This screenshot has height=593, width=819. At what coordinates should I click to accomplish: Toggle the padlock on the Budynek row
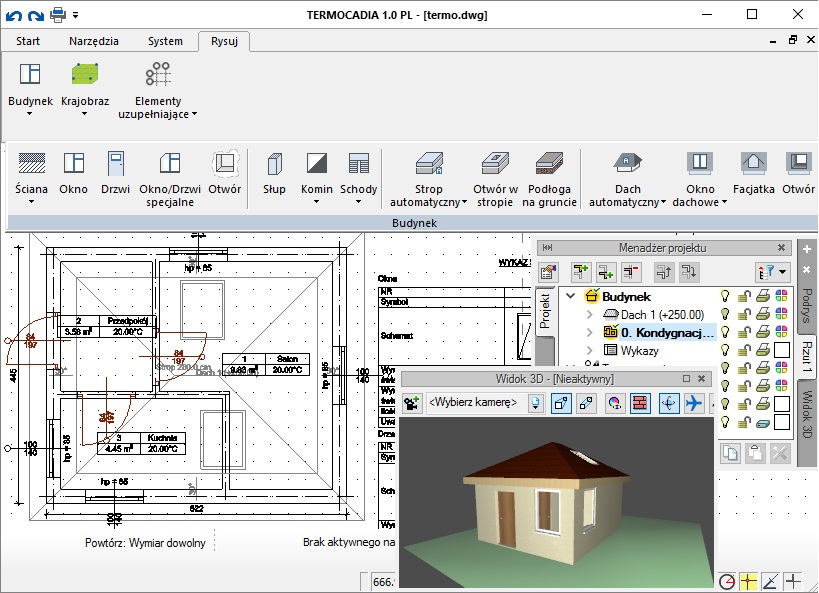click(744, 296)
